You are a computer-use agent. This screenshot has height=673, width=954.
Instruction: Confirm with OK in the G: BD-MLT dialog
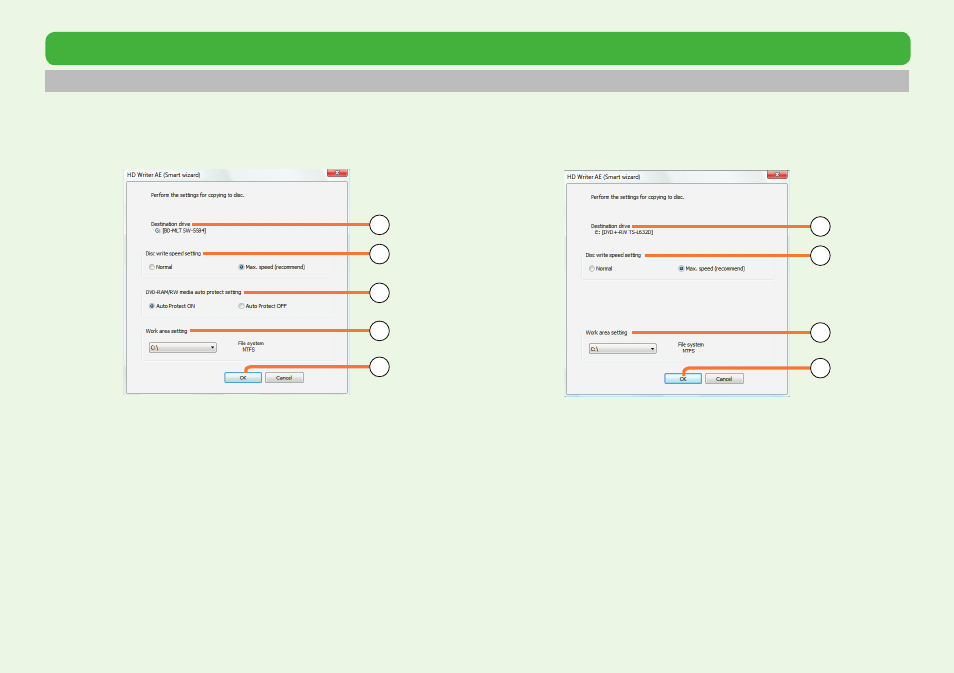(243, 378)
